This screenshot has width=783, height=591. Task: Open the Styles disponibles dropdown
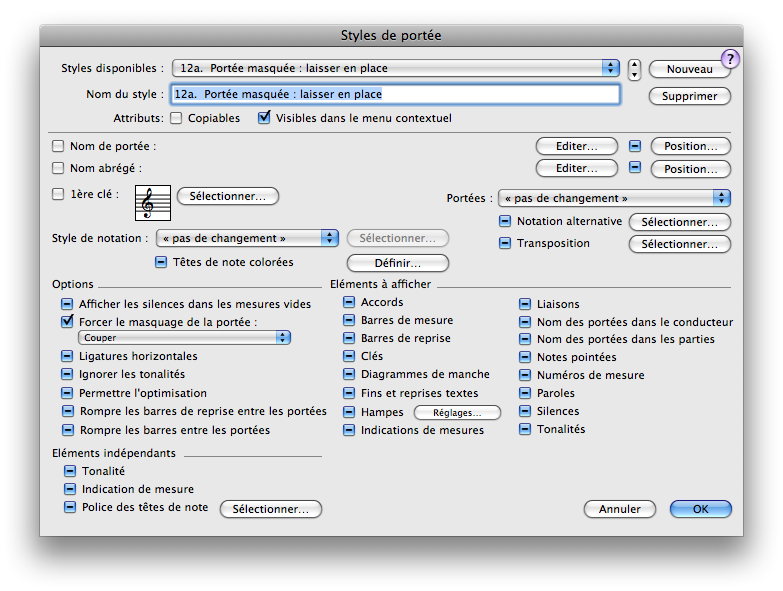396,68
